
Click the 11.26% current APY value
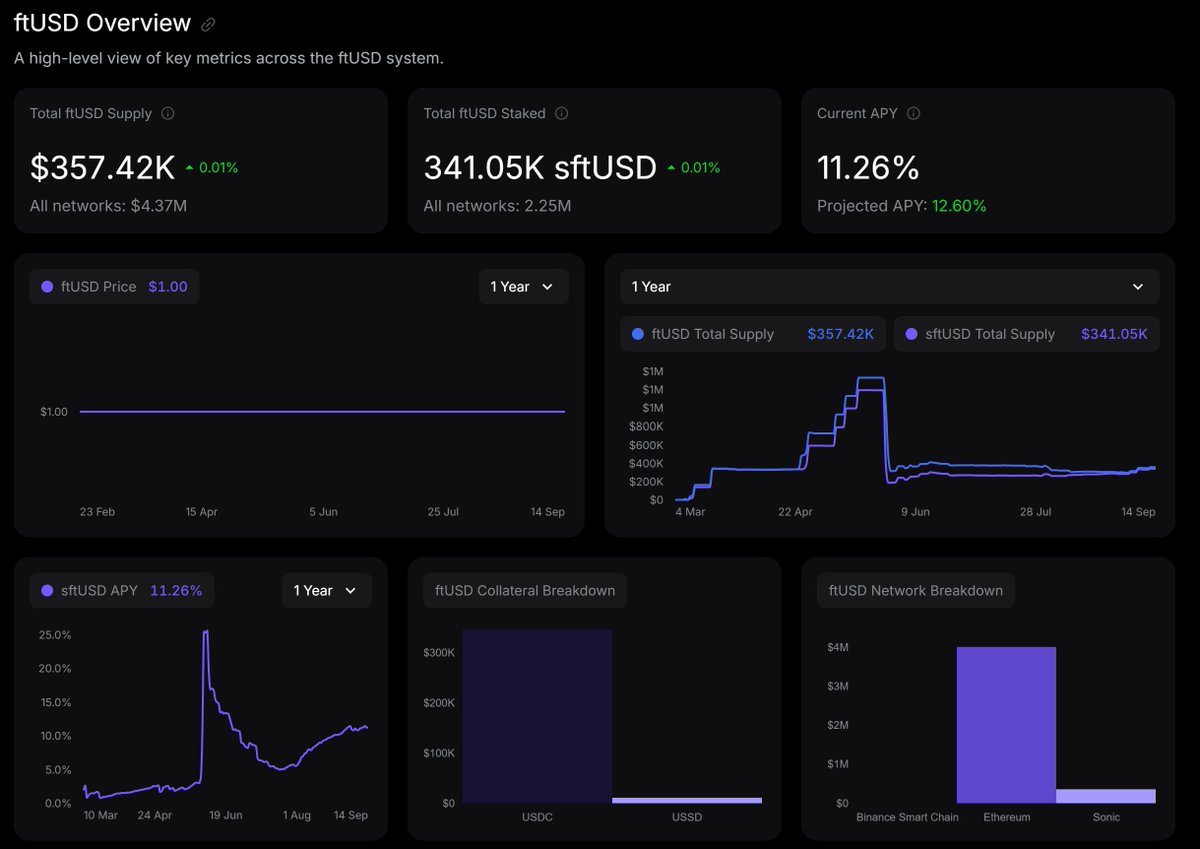coord(868,168)
